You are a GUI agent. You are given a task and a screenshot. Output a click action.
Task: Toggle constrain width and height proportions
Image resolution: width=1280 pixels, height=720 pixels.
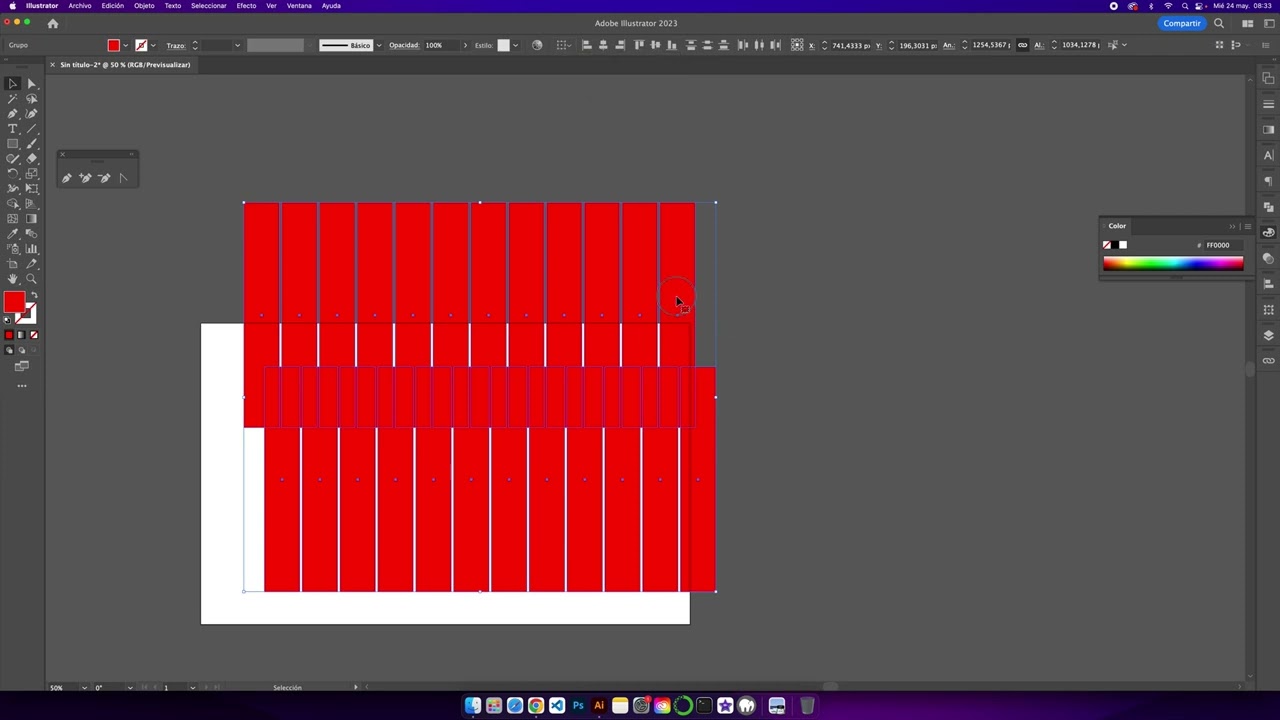pyautogui.click(x=1022, y=45)
